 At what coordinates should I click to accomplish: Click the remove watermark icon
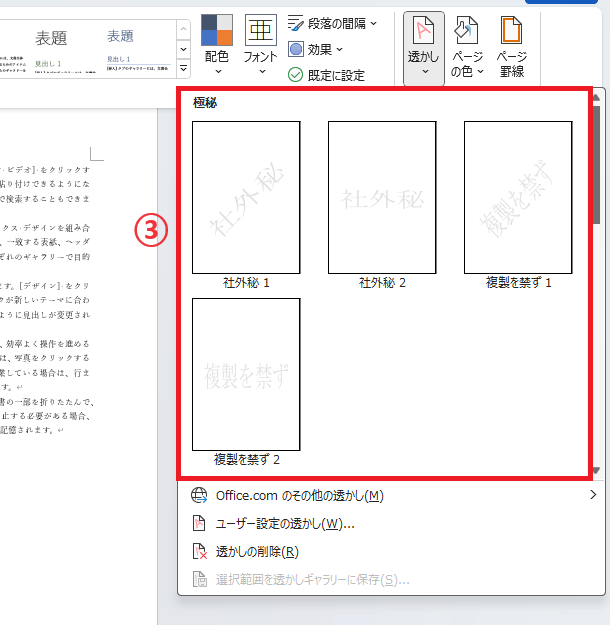point(200,552)
